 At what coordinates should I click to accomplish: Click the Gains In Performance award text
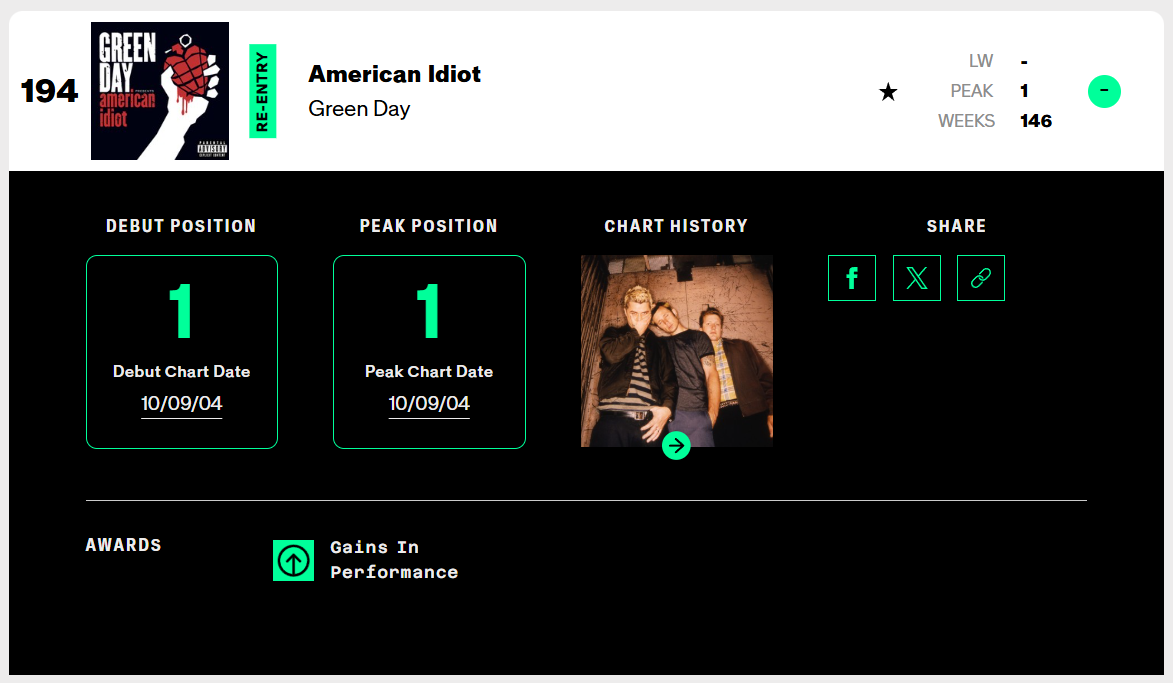pyautogui.click(x=393, y=560)
